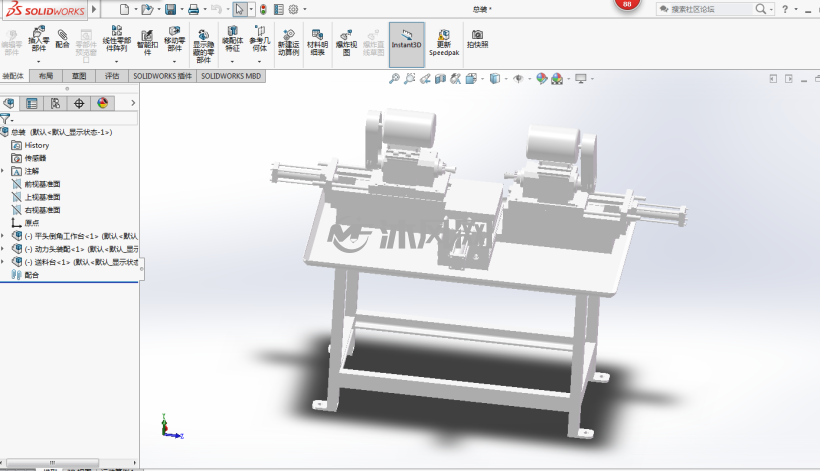Click the 拍快照 take snapshot camera

[477, 39]
